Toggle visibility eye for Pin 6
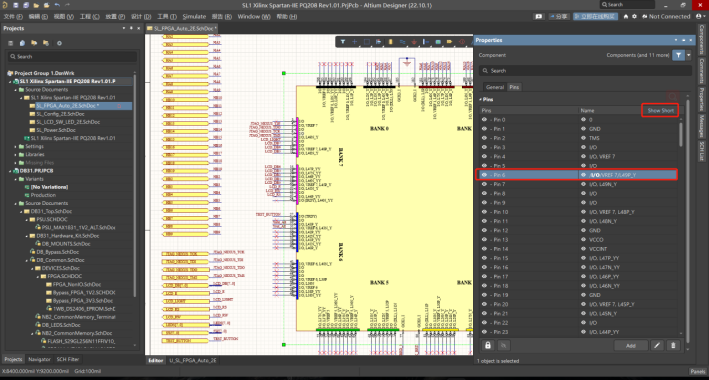This screenshot has height=380, width=709. [484, 175]
